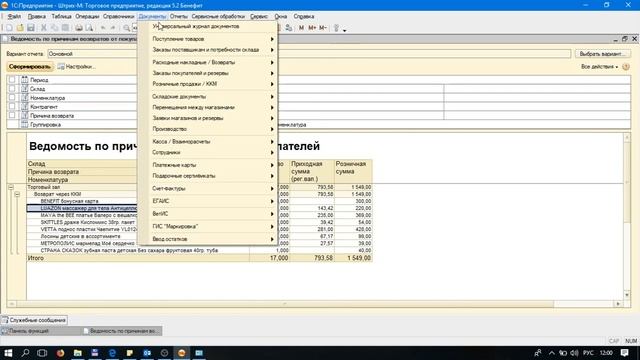Open File Explorer from the taskbar

78,353
